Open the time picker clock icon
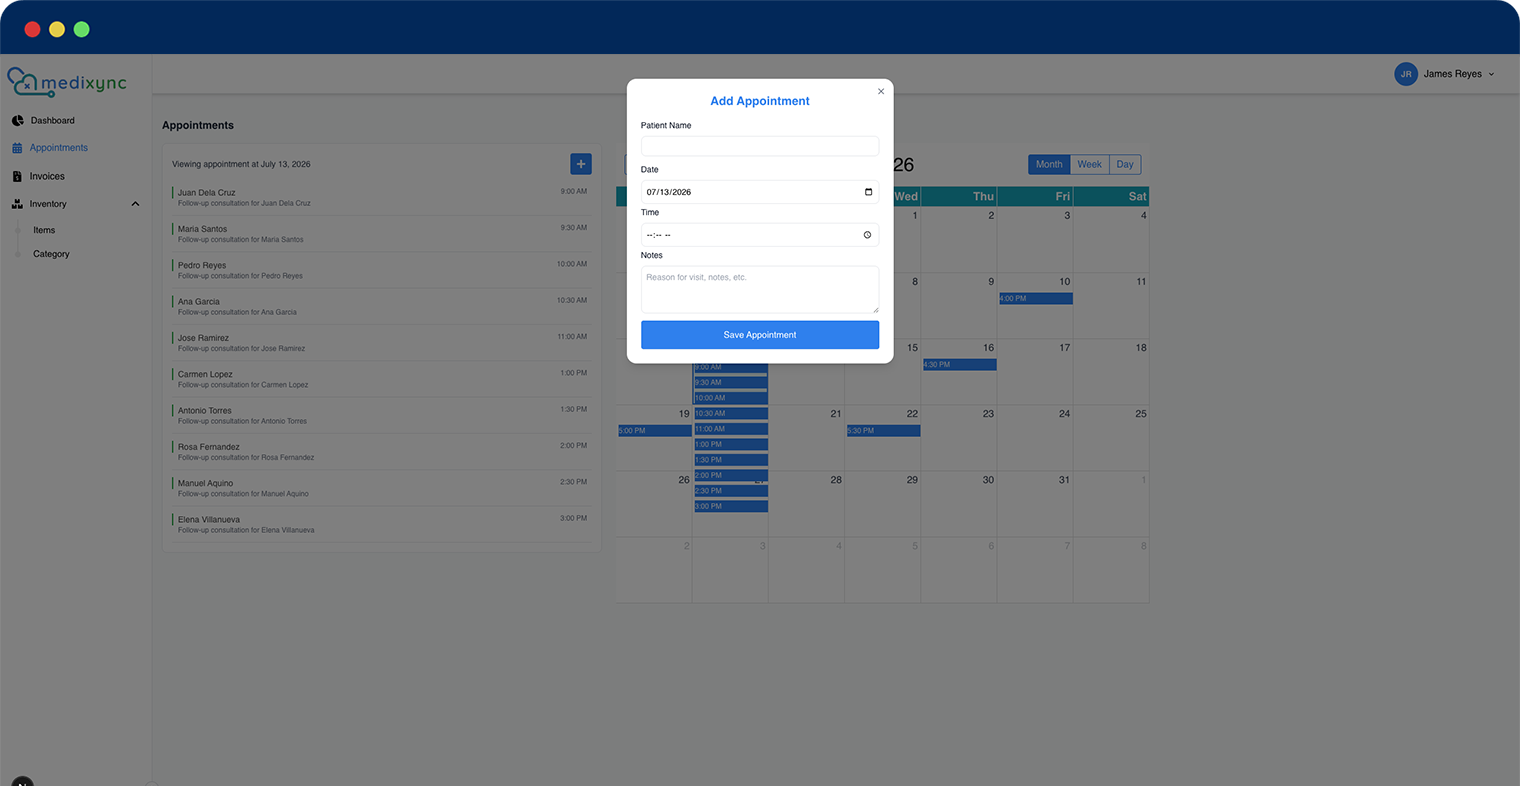This screenshot has width=1520, height=786. click(x=867, y=235)
